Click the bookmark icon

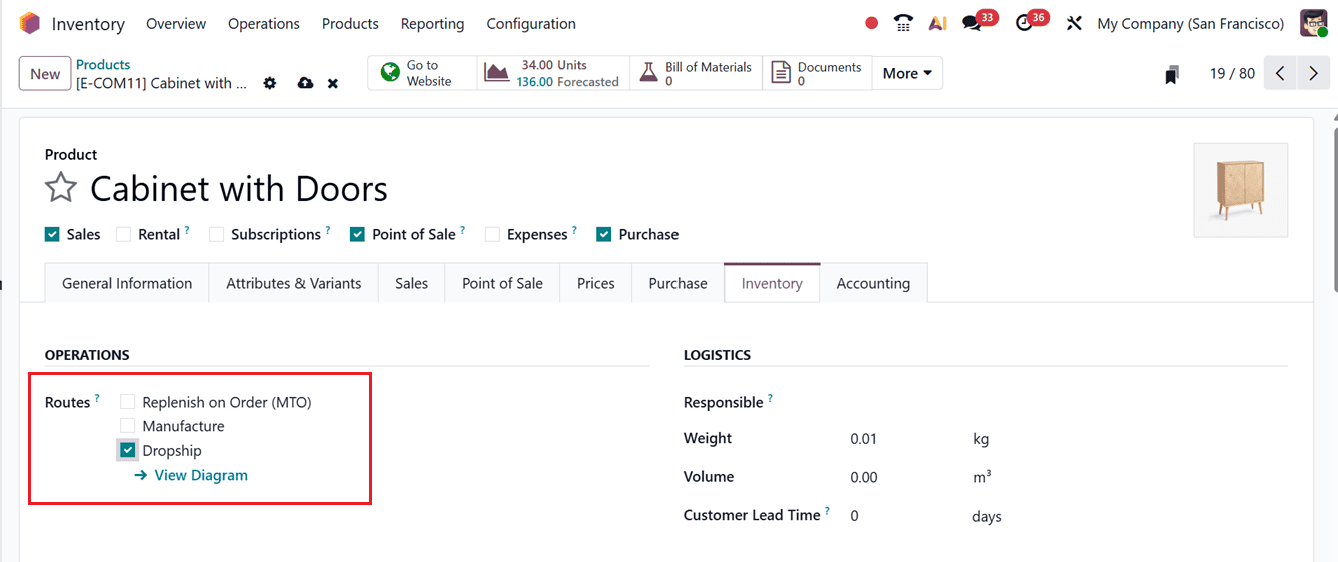[x=1172, y=74]
